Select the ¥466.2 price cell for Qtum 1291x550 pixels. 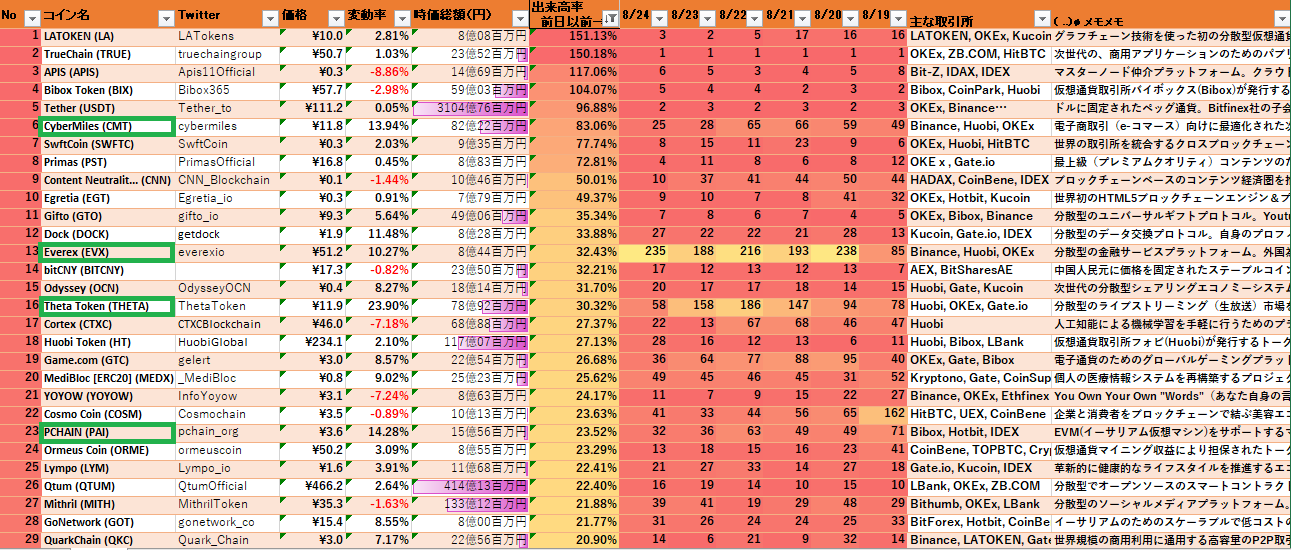coord(314,486)
